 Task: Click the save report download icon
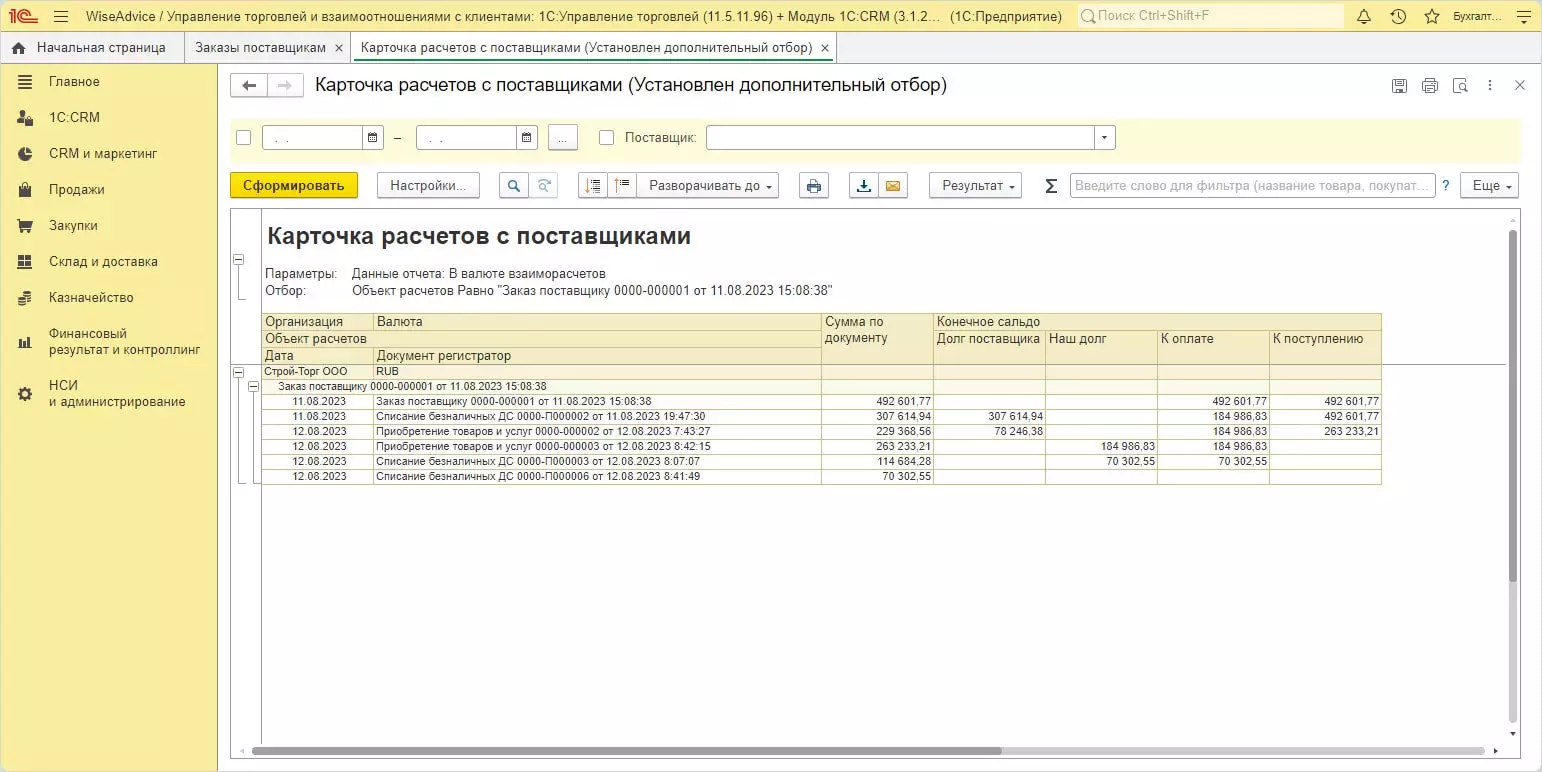pos(863,186)
